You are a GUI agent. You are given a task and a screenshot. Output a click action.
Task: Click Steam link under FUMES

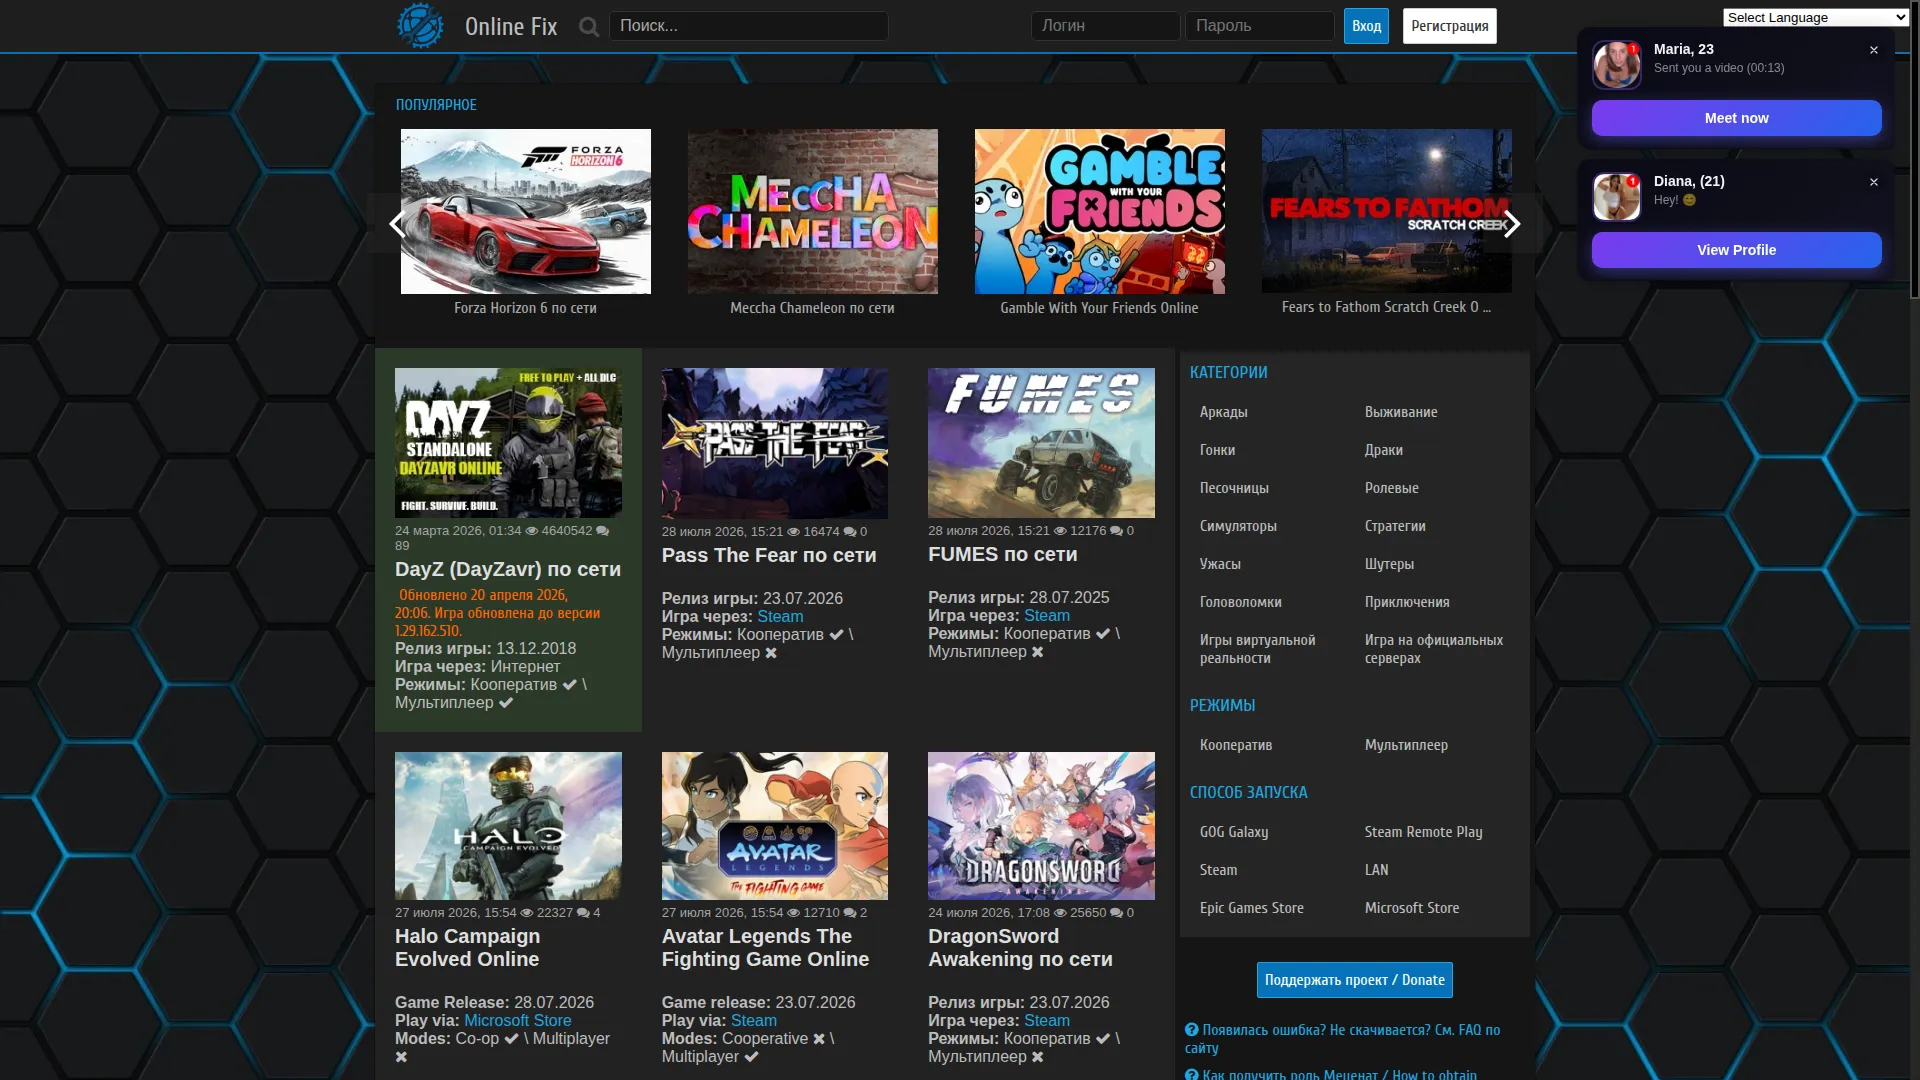(x=1047, y=616)
